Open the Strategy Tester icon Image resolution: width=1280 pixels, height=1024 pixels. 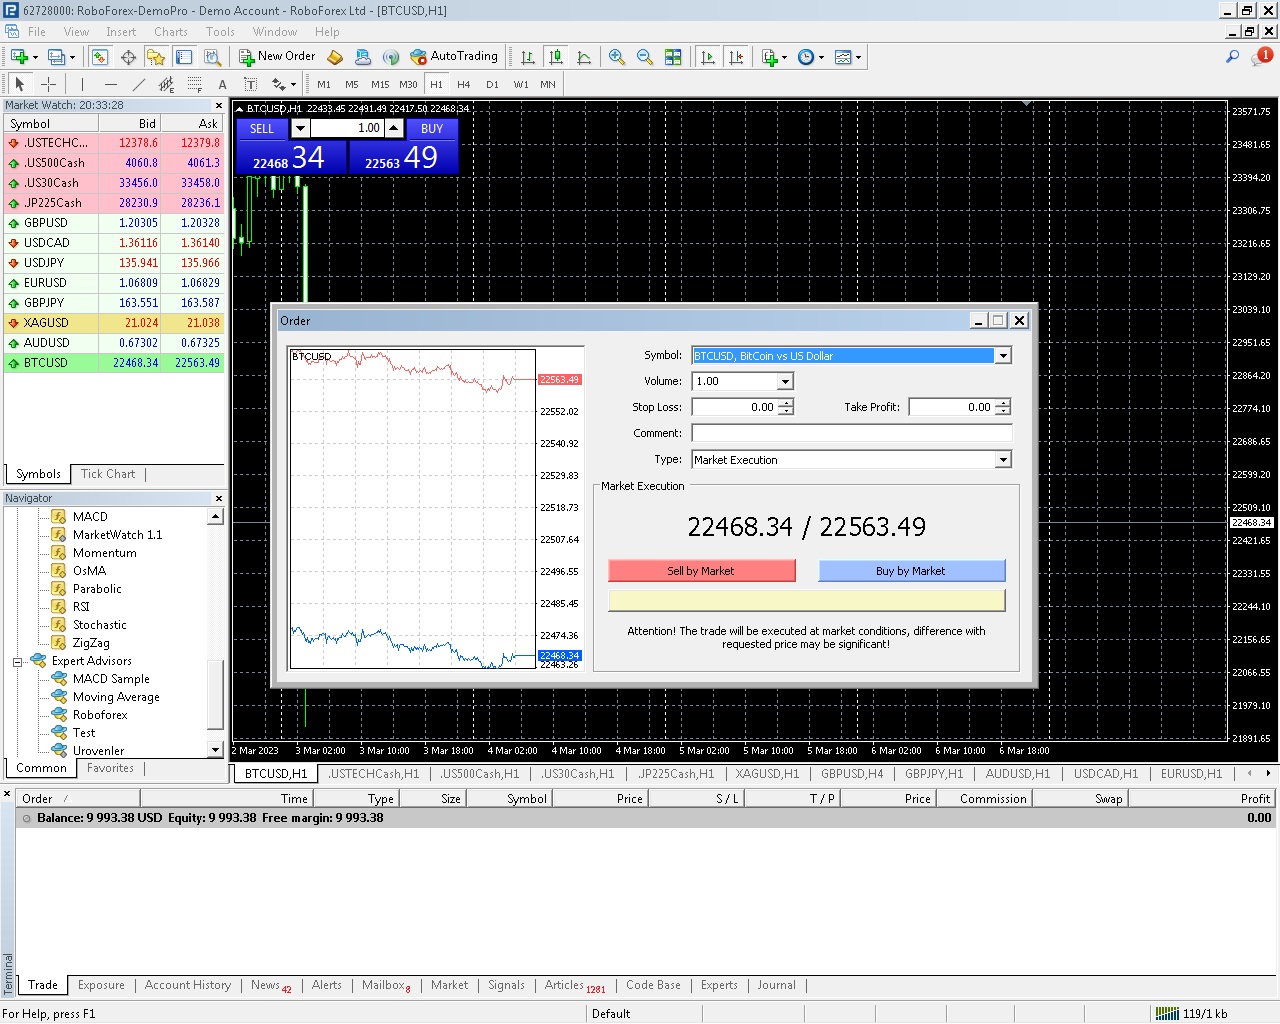pos(212,57)
